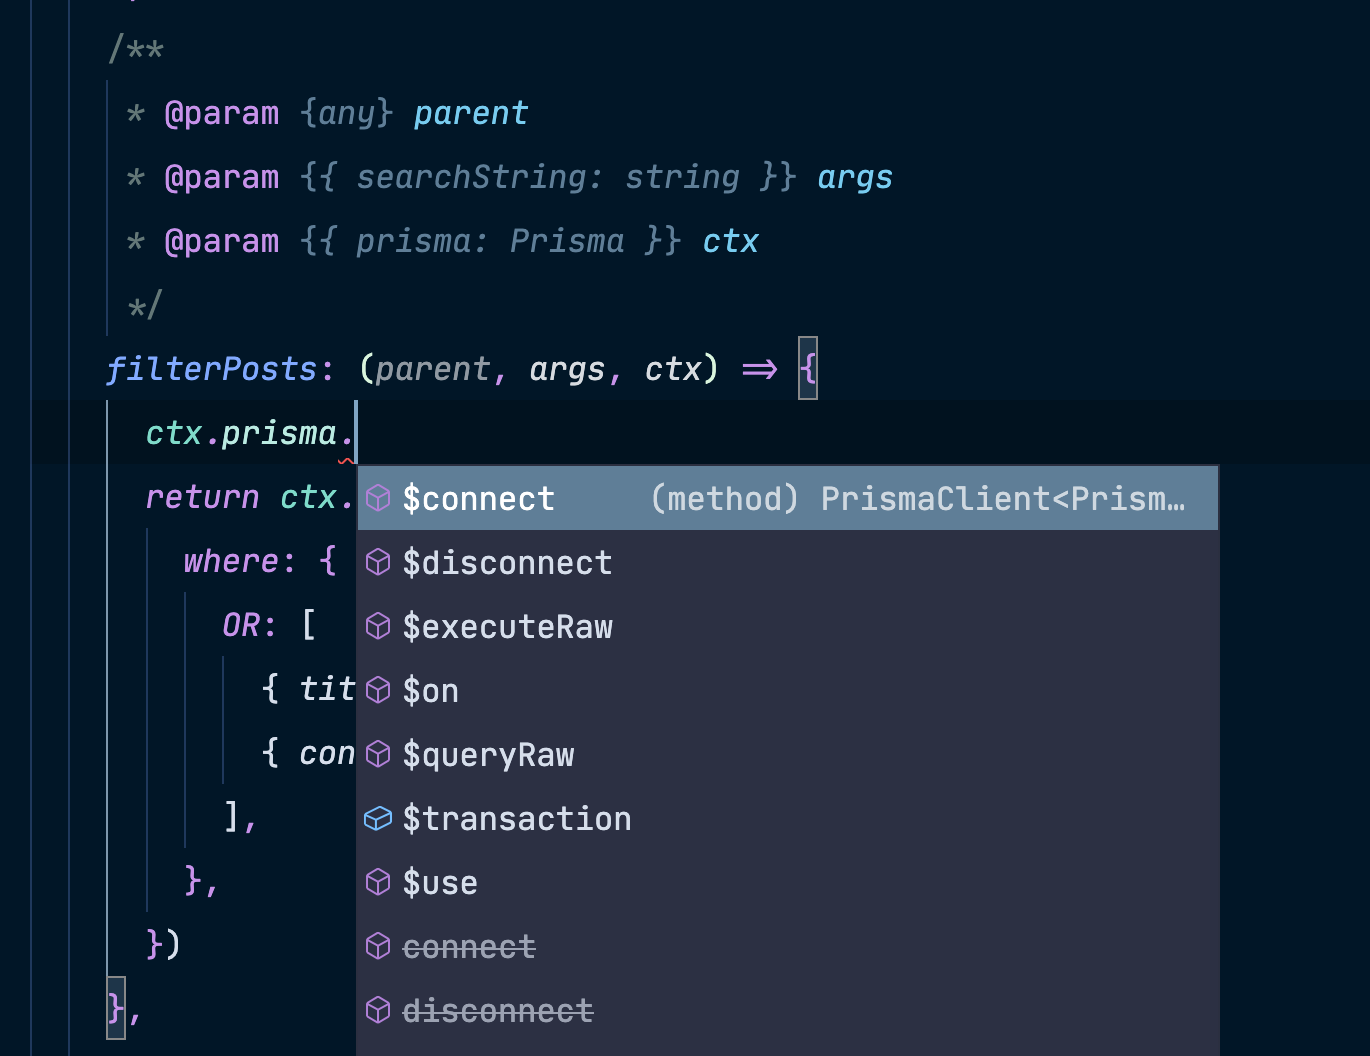
Task: Select the $connect autocomplete suggestion
Action: click(478, 498)
